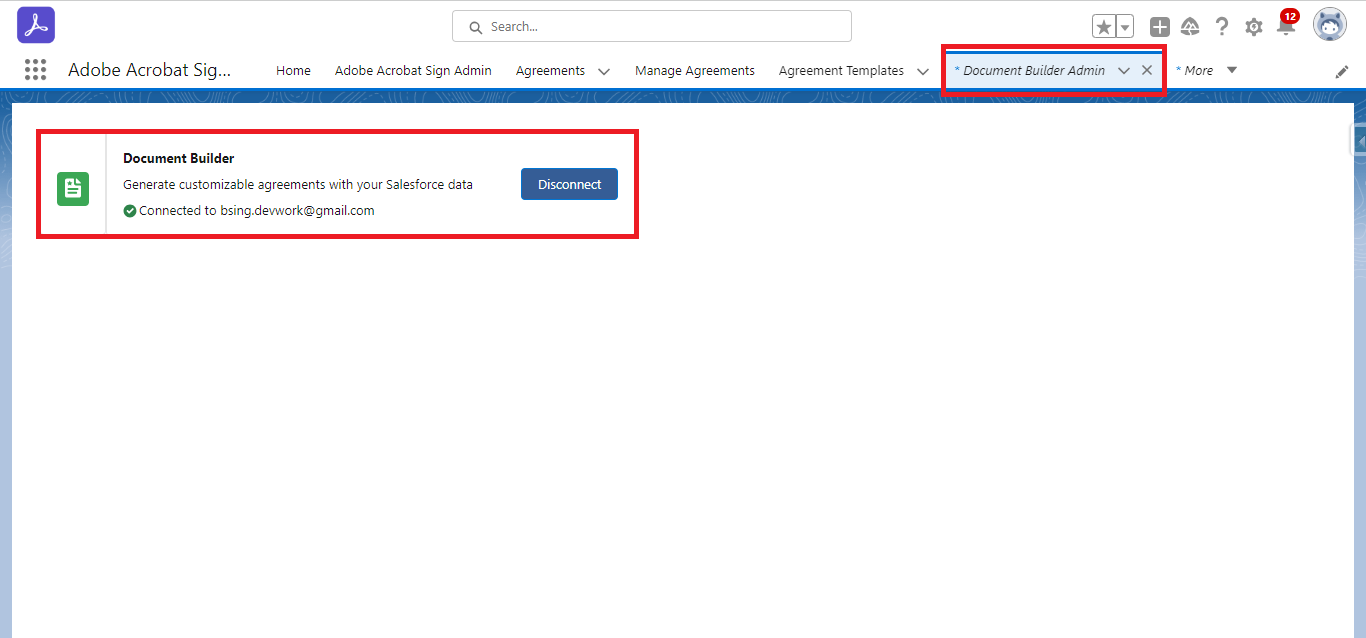Click the Adobe Acrobat Sign app logo
Image resolution: width=1366 pixels, height=638 pixels.
[36, 25]
